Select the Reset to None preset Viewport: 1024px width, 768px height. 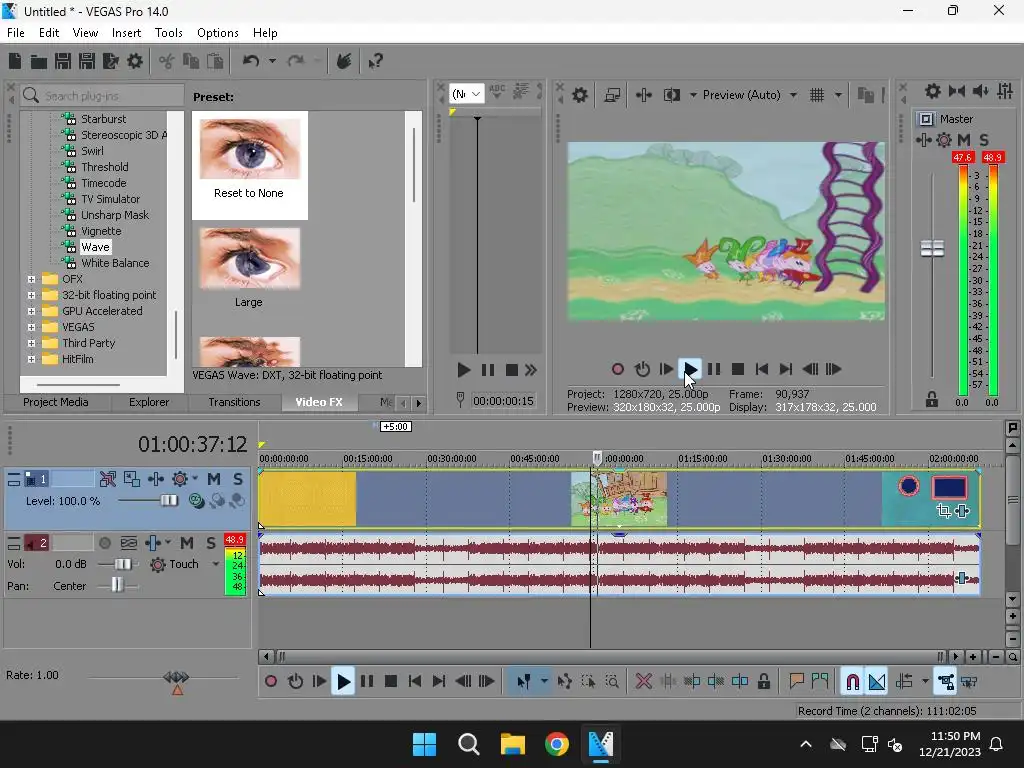click(x=249, y=165)
